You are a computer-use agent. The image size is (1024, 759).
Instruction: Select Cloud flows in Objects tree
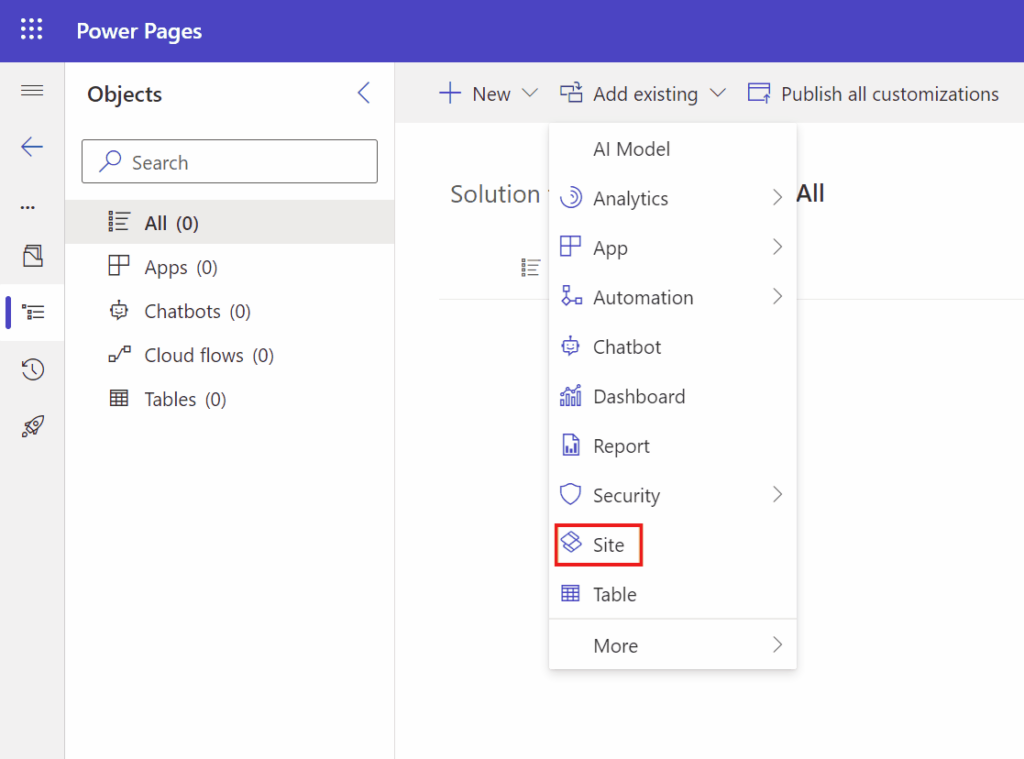pyautogui.click(x=207, y=355)
